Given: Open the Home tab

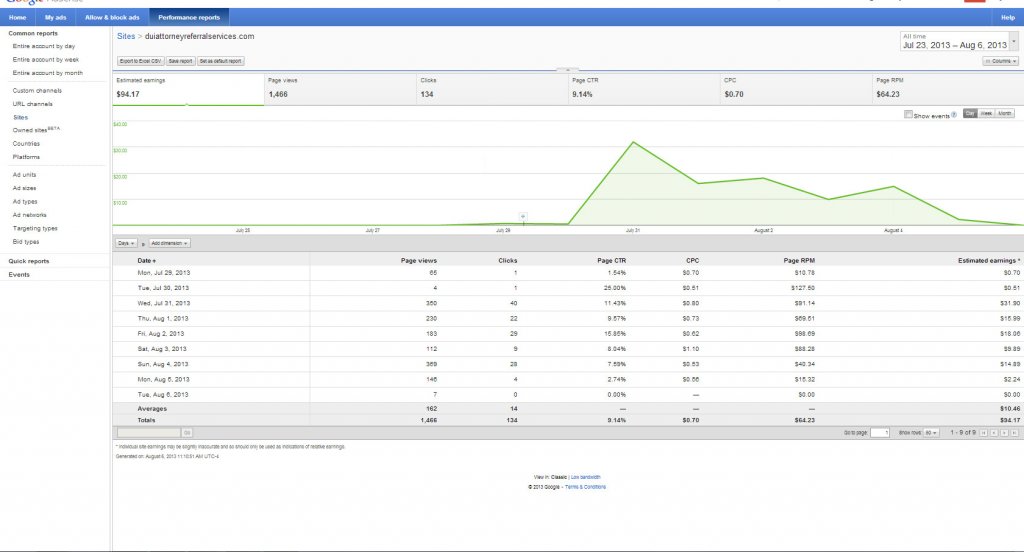Looking at the screenshot, I should pyautogui.click(x=18, y=18).
